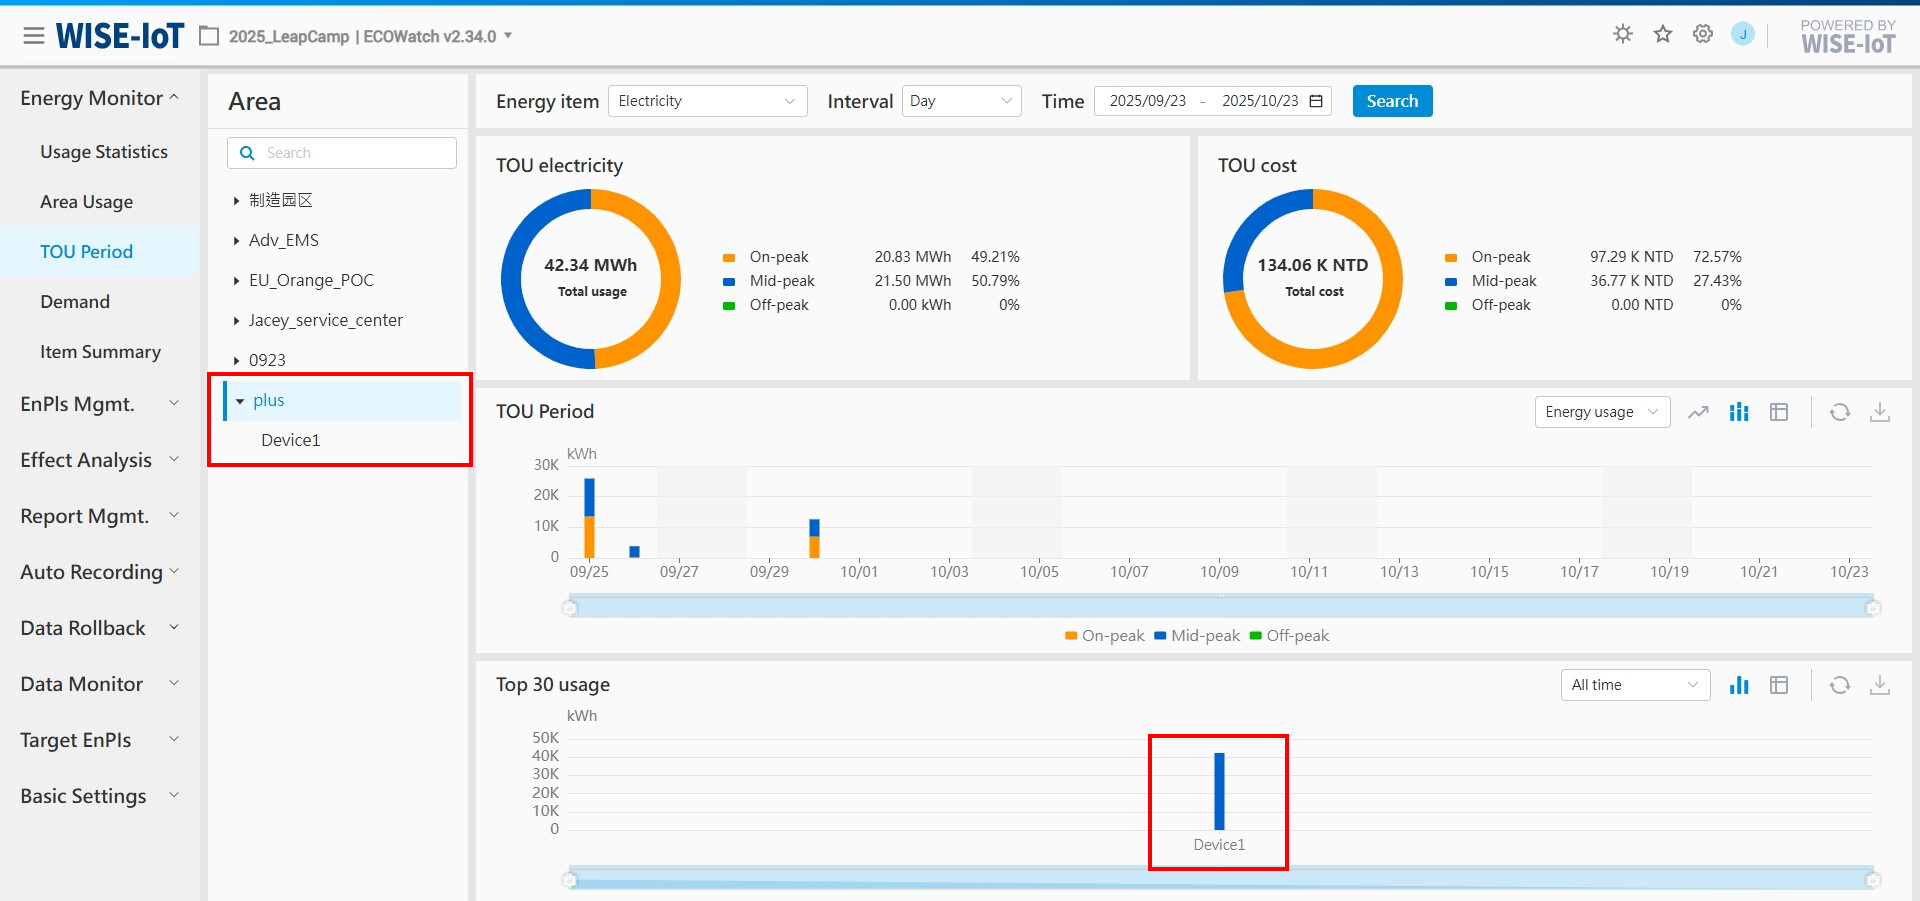Show TOU Period data as table
Viewport: 1920px width, 901px height.
1779,412
